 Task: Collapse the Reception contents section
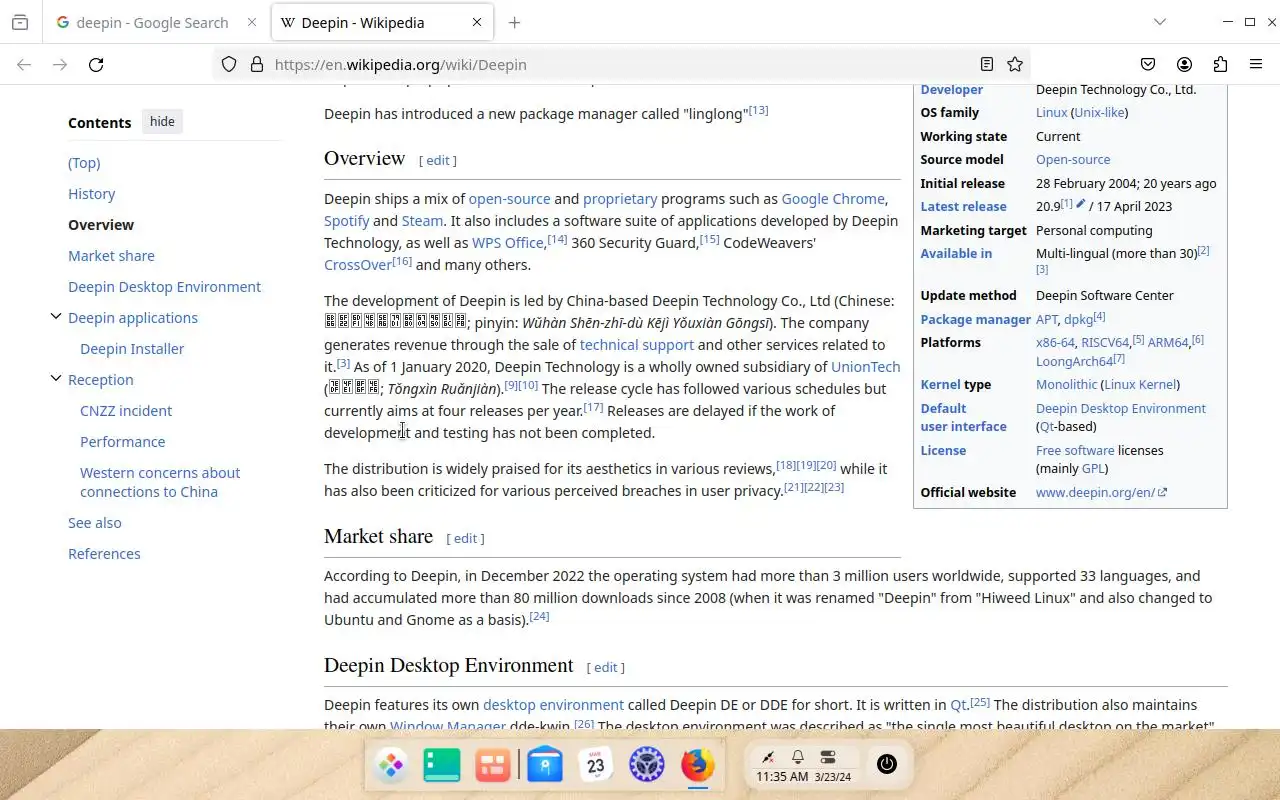click(x=56, y=379)
